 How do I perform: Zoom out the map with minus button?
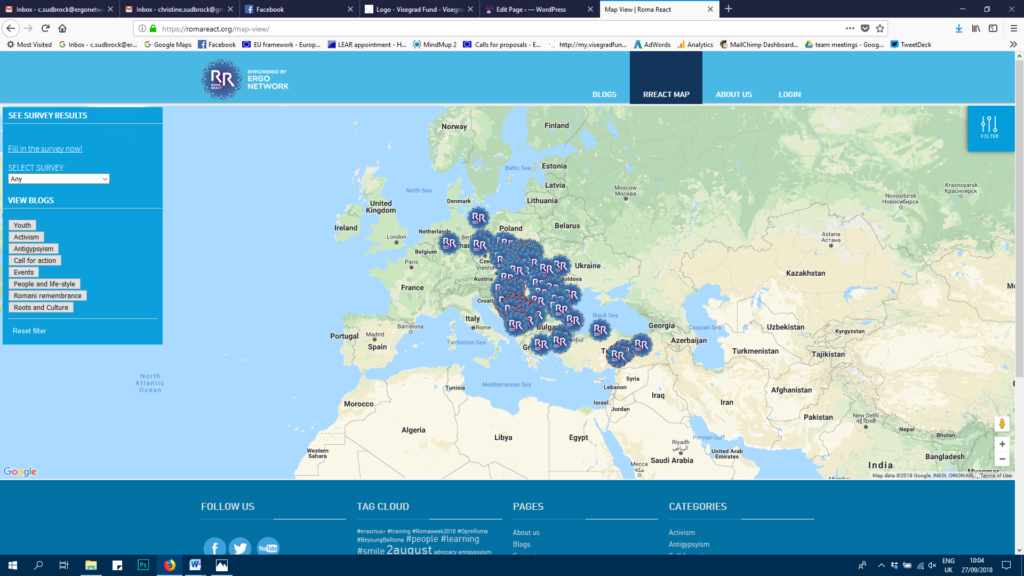coord(1002,459)
